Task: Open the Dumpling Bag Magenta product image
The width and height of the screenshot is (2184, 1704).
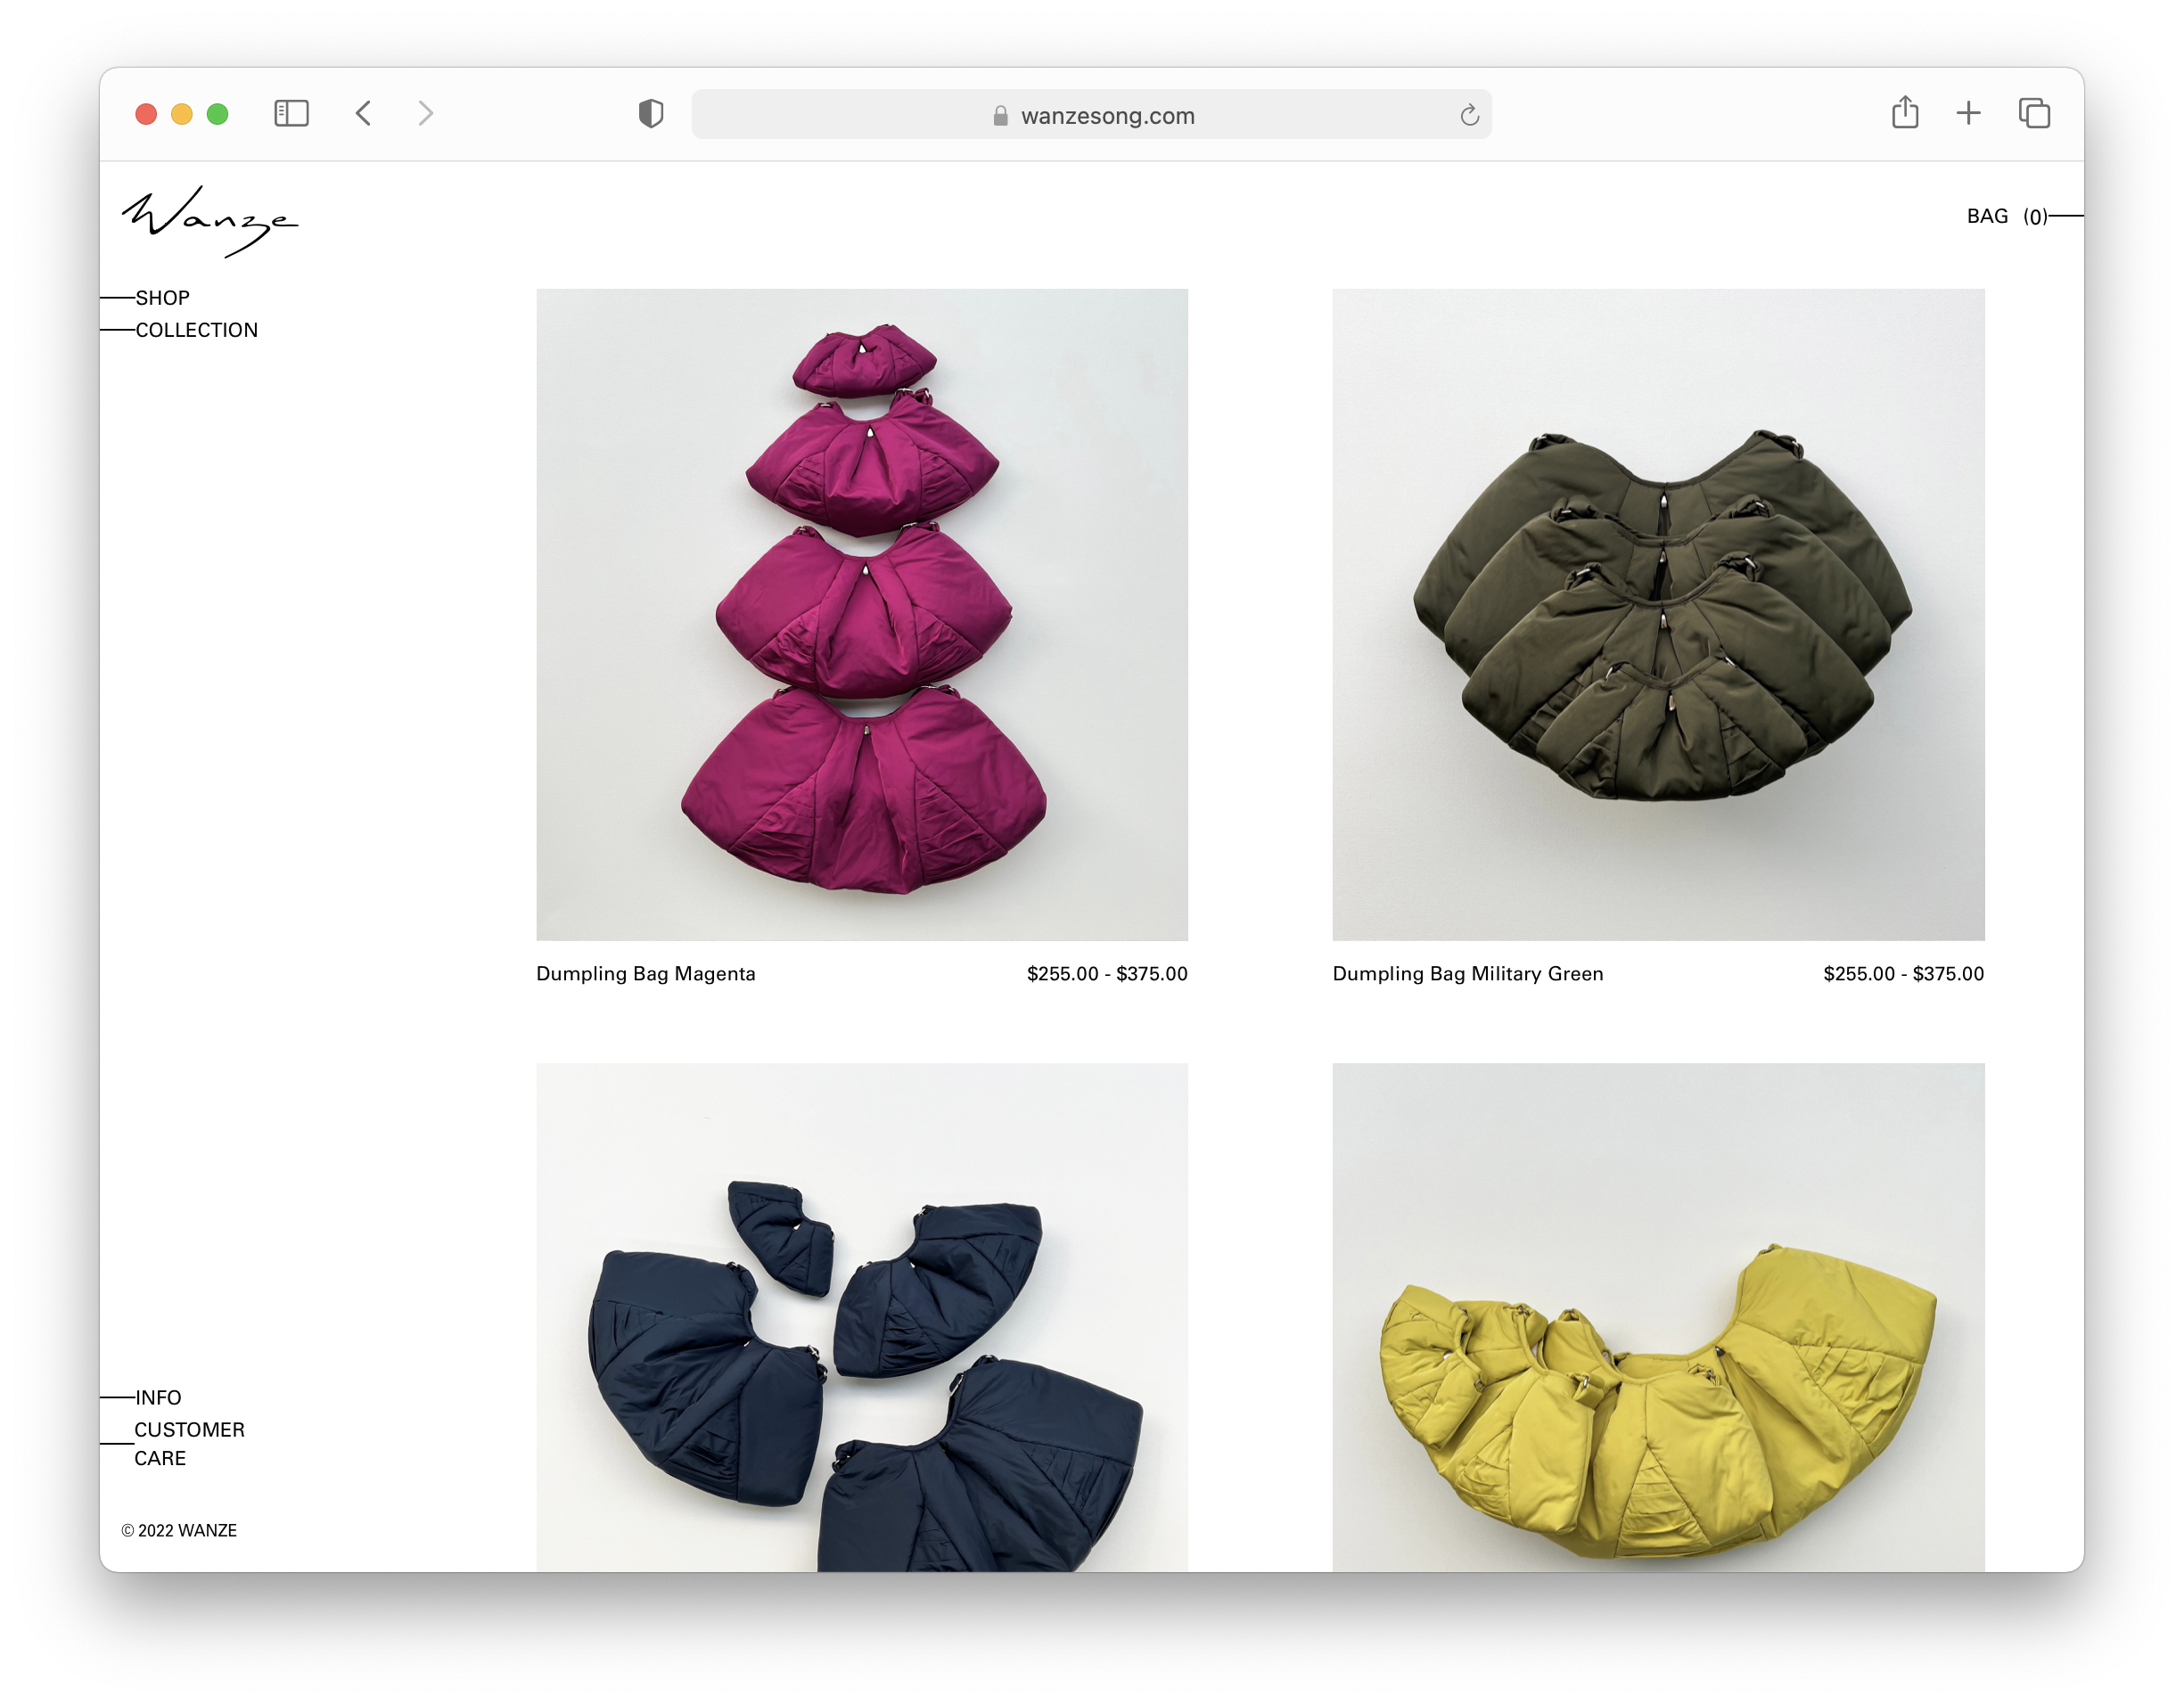Action: 862,614
